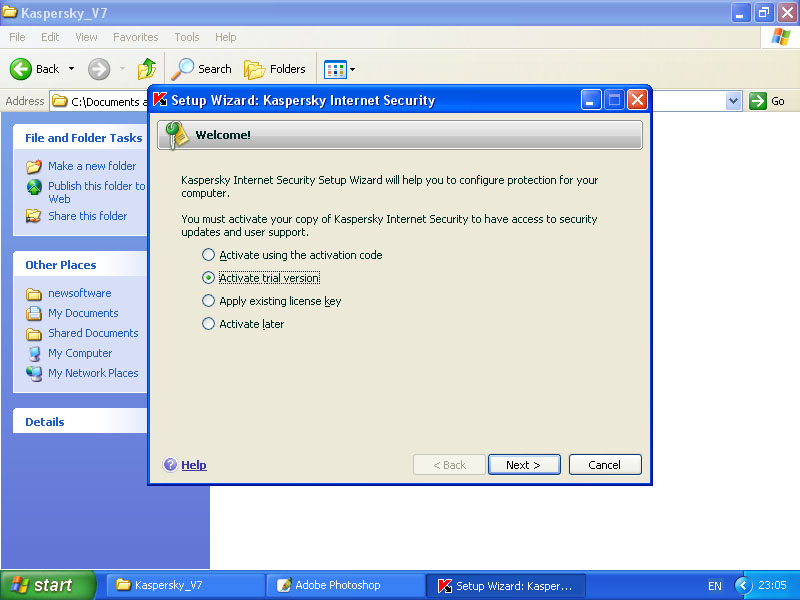Click Next in the Setup Wizard

click(524, 465)
